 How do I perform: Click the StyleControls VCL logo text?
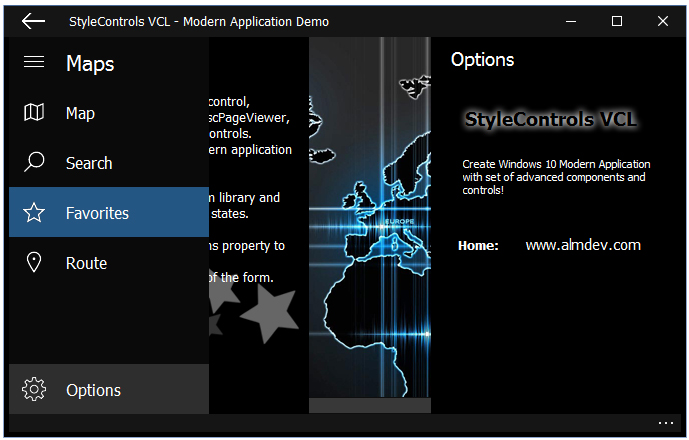pyautogui.click(x=551, y=120)
